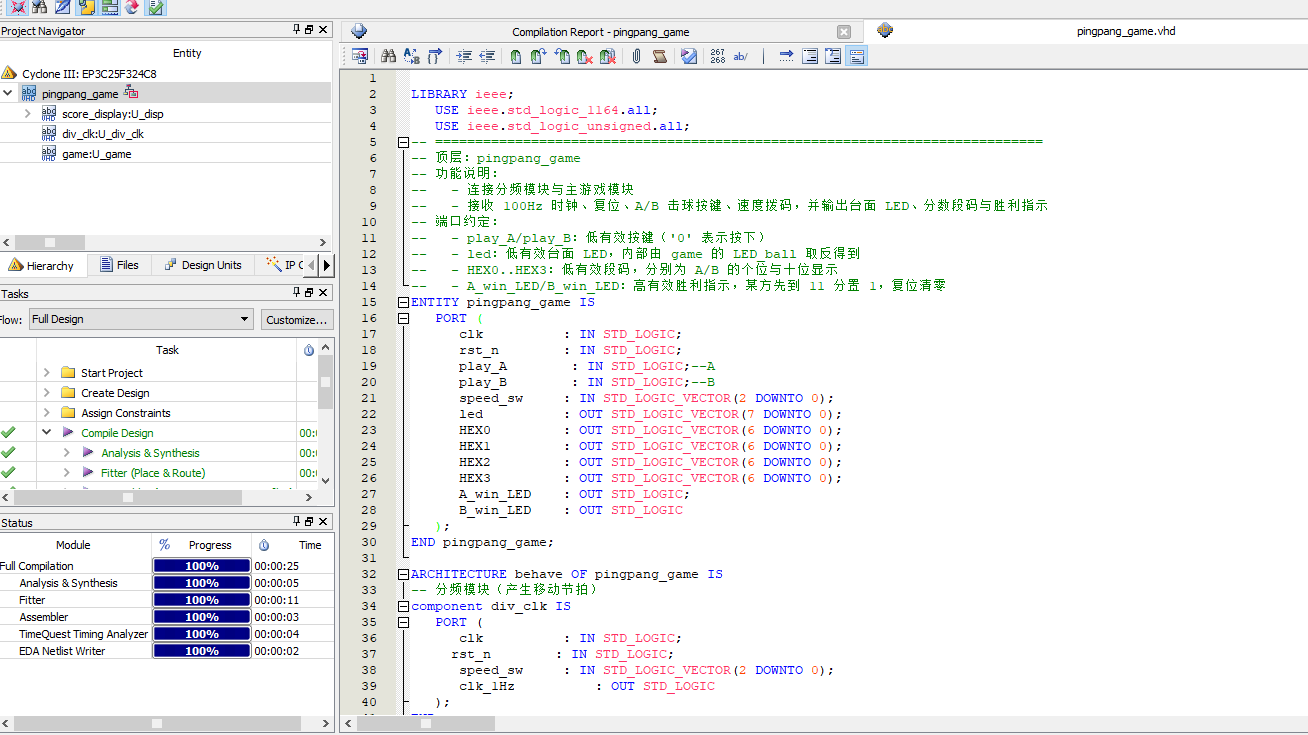Toggle the highlighted last editor toolbar icon
This screenshot has width=1308, height=735.
point(857,56)
